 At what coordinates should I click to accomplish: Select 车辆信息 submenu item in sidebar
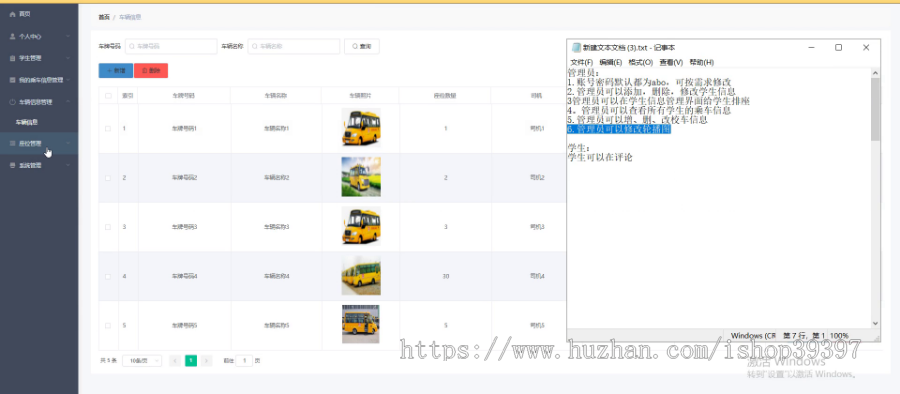26,122
